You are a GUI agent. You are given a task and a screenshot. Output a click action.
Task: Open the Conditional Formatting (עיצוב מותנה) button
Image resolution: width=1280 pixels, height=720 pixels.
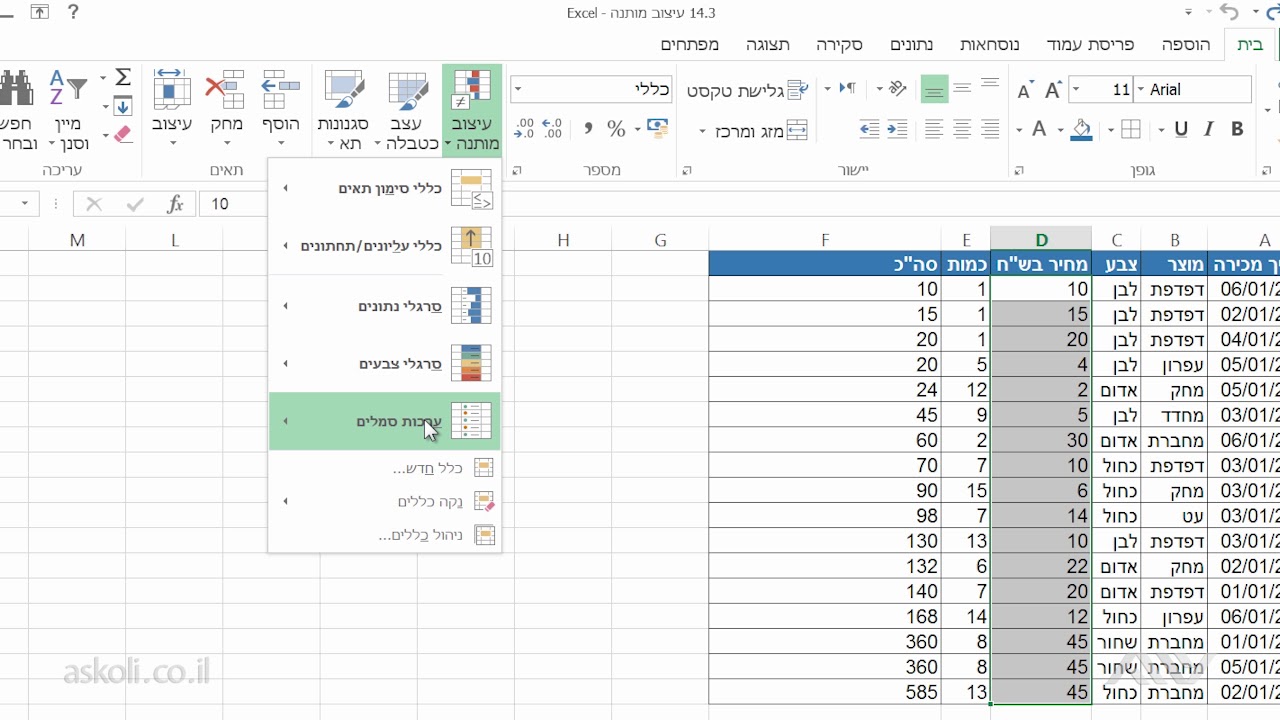click(x=471, y=110)
